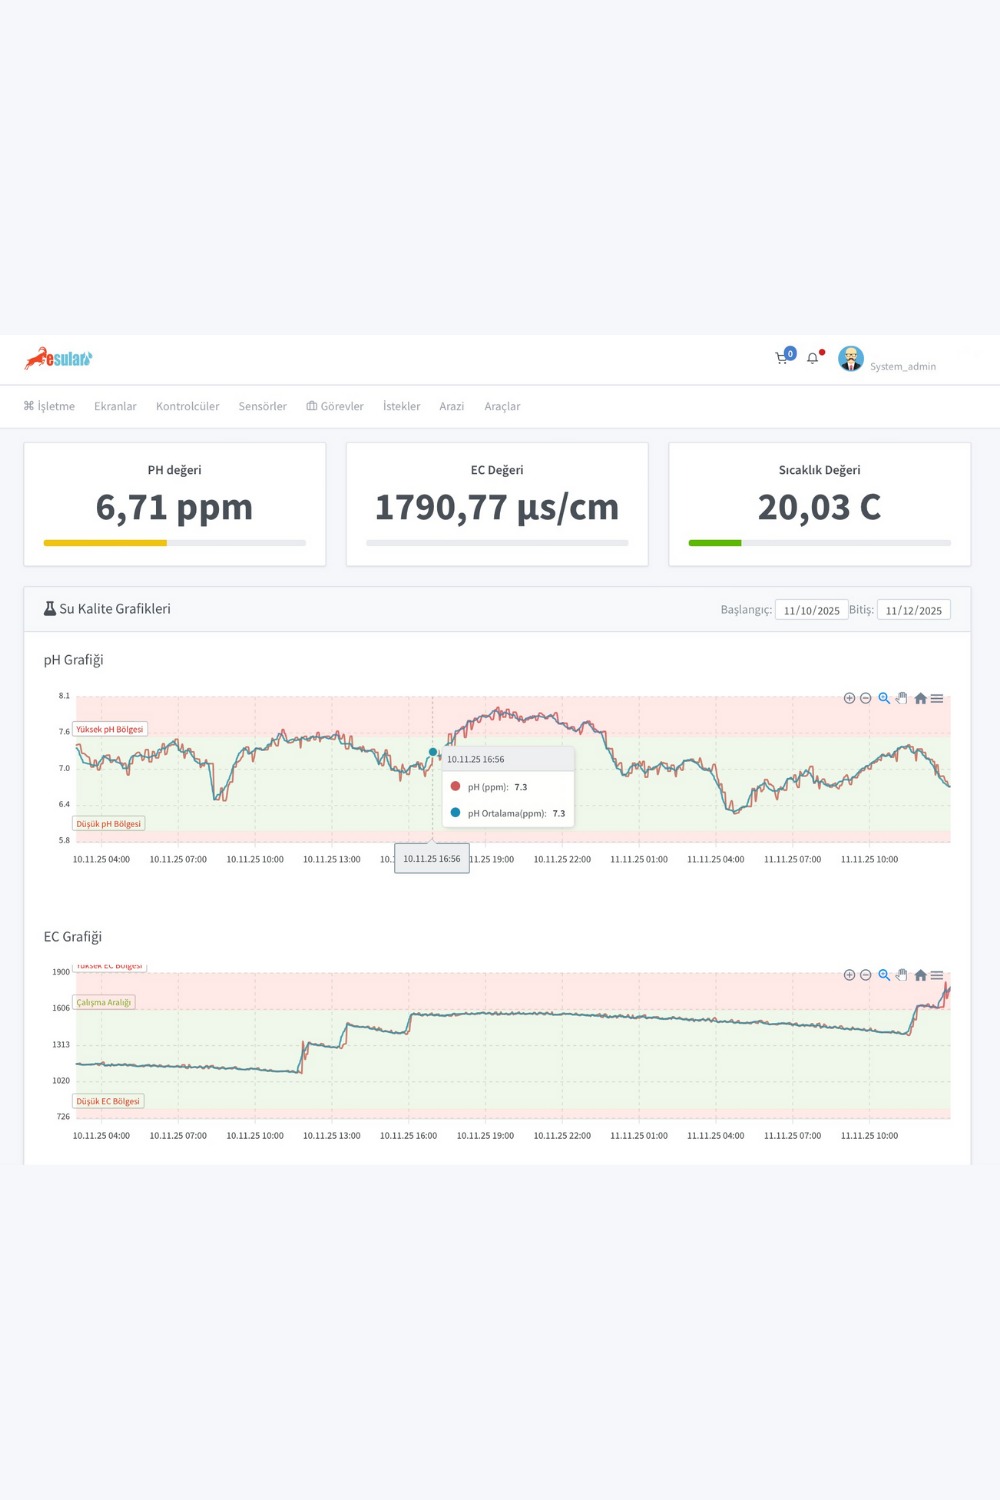Open the Sensörler menu
This screenshot has height=1500, width=1000.
click(262, 406)
